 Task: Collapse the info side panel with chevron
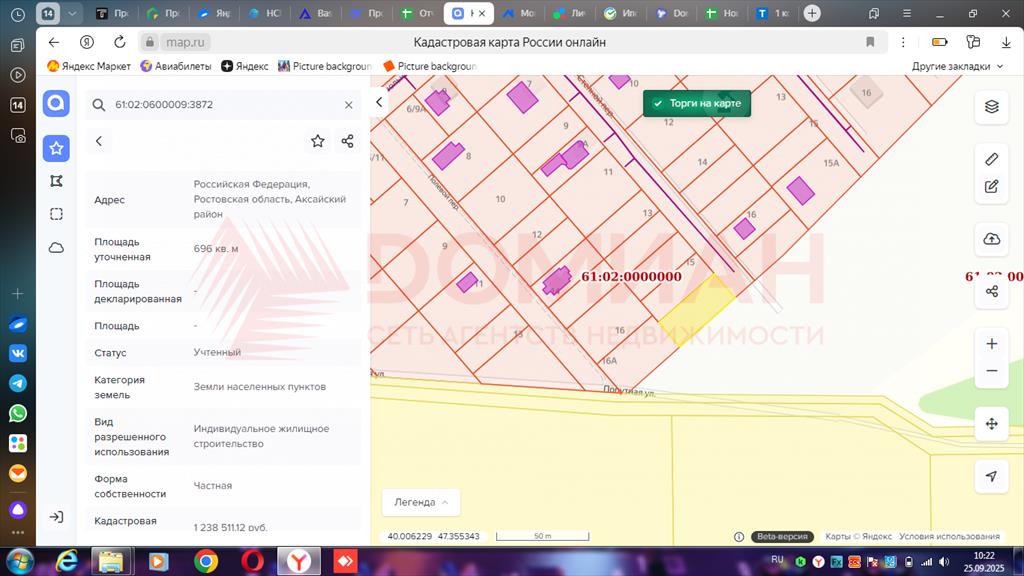point(379,102)
